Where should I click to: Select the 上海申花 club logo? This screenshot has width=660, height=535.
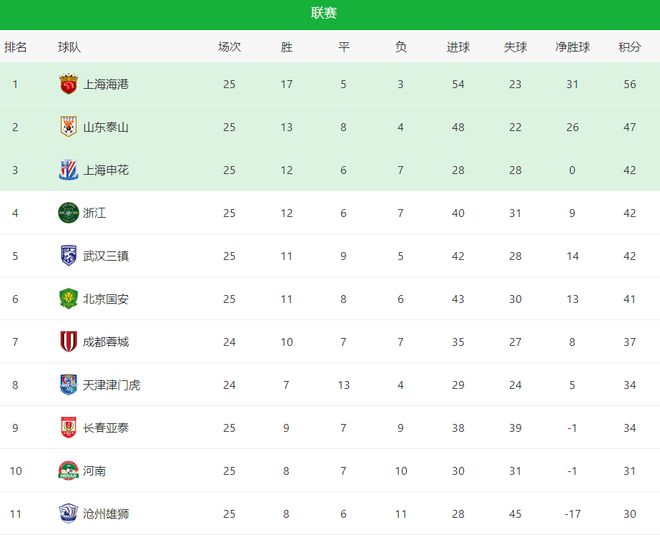coord(68,170)
